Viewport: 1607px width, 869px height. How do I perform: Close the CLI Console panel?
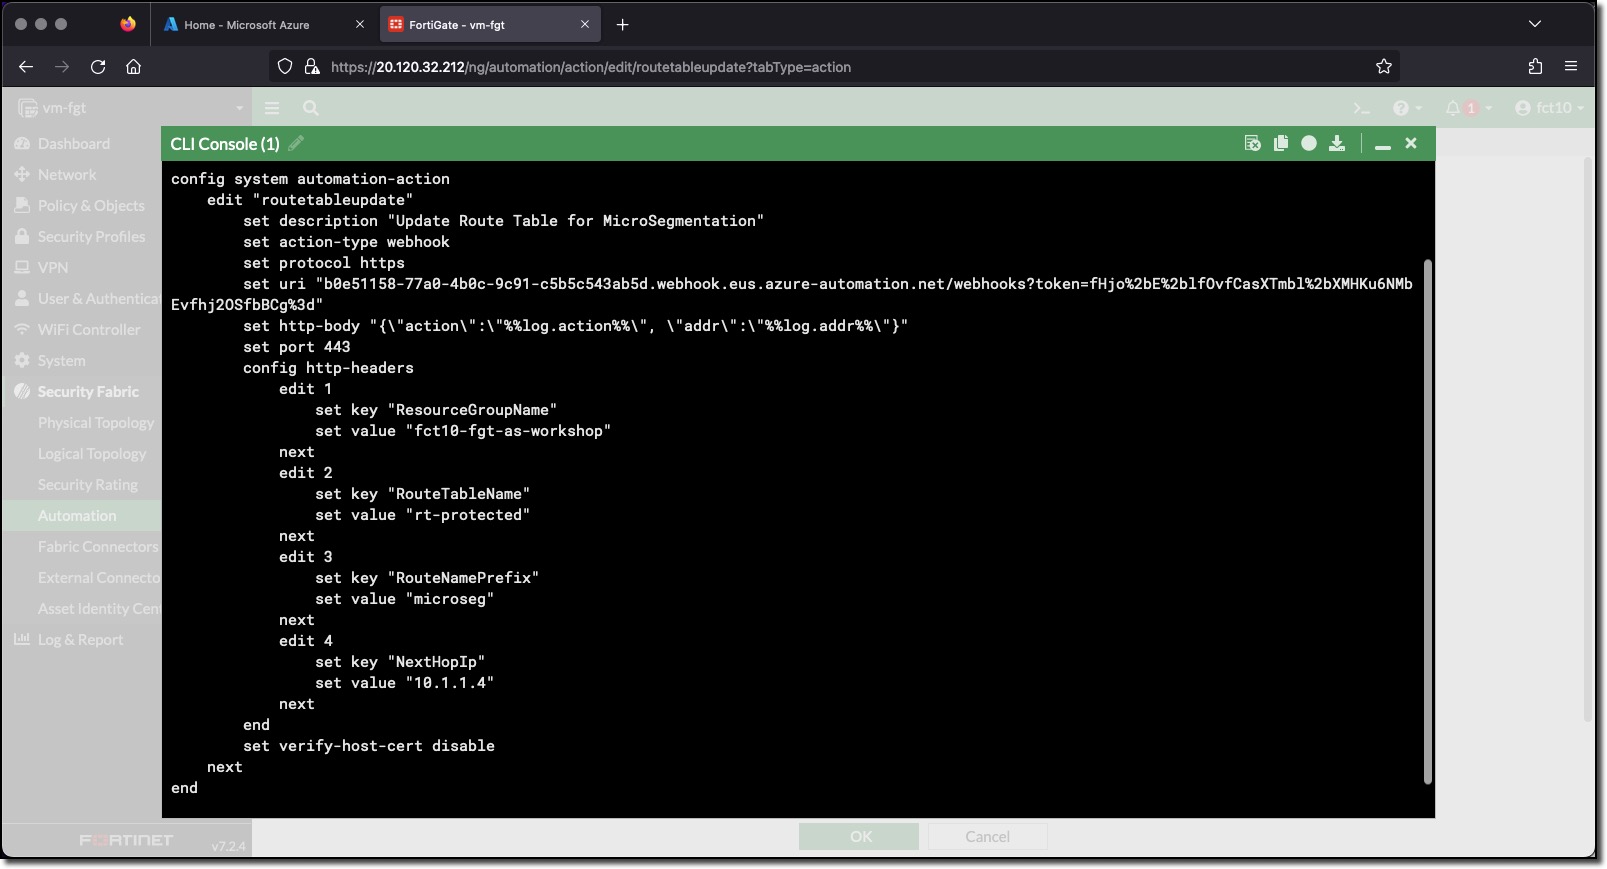pyautogui.click(x=1411, y=144)
